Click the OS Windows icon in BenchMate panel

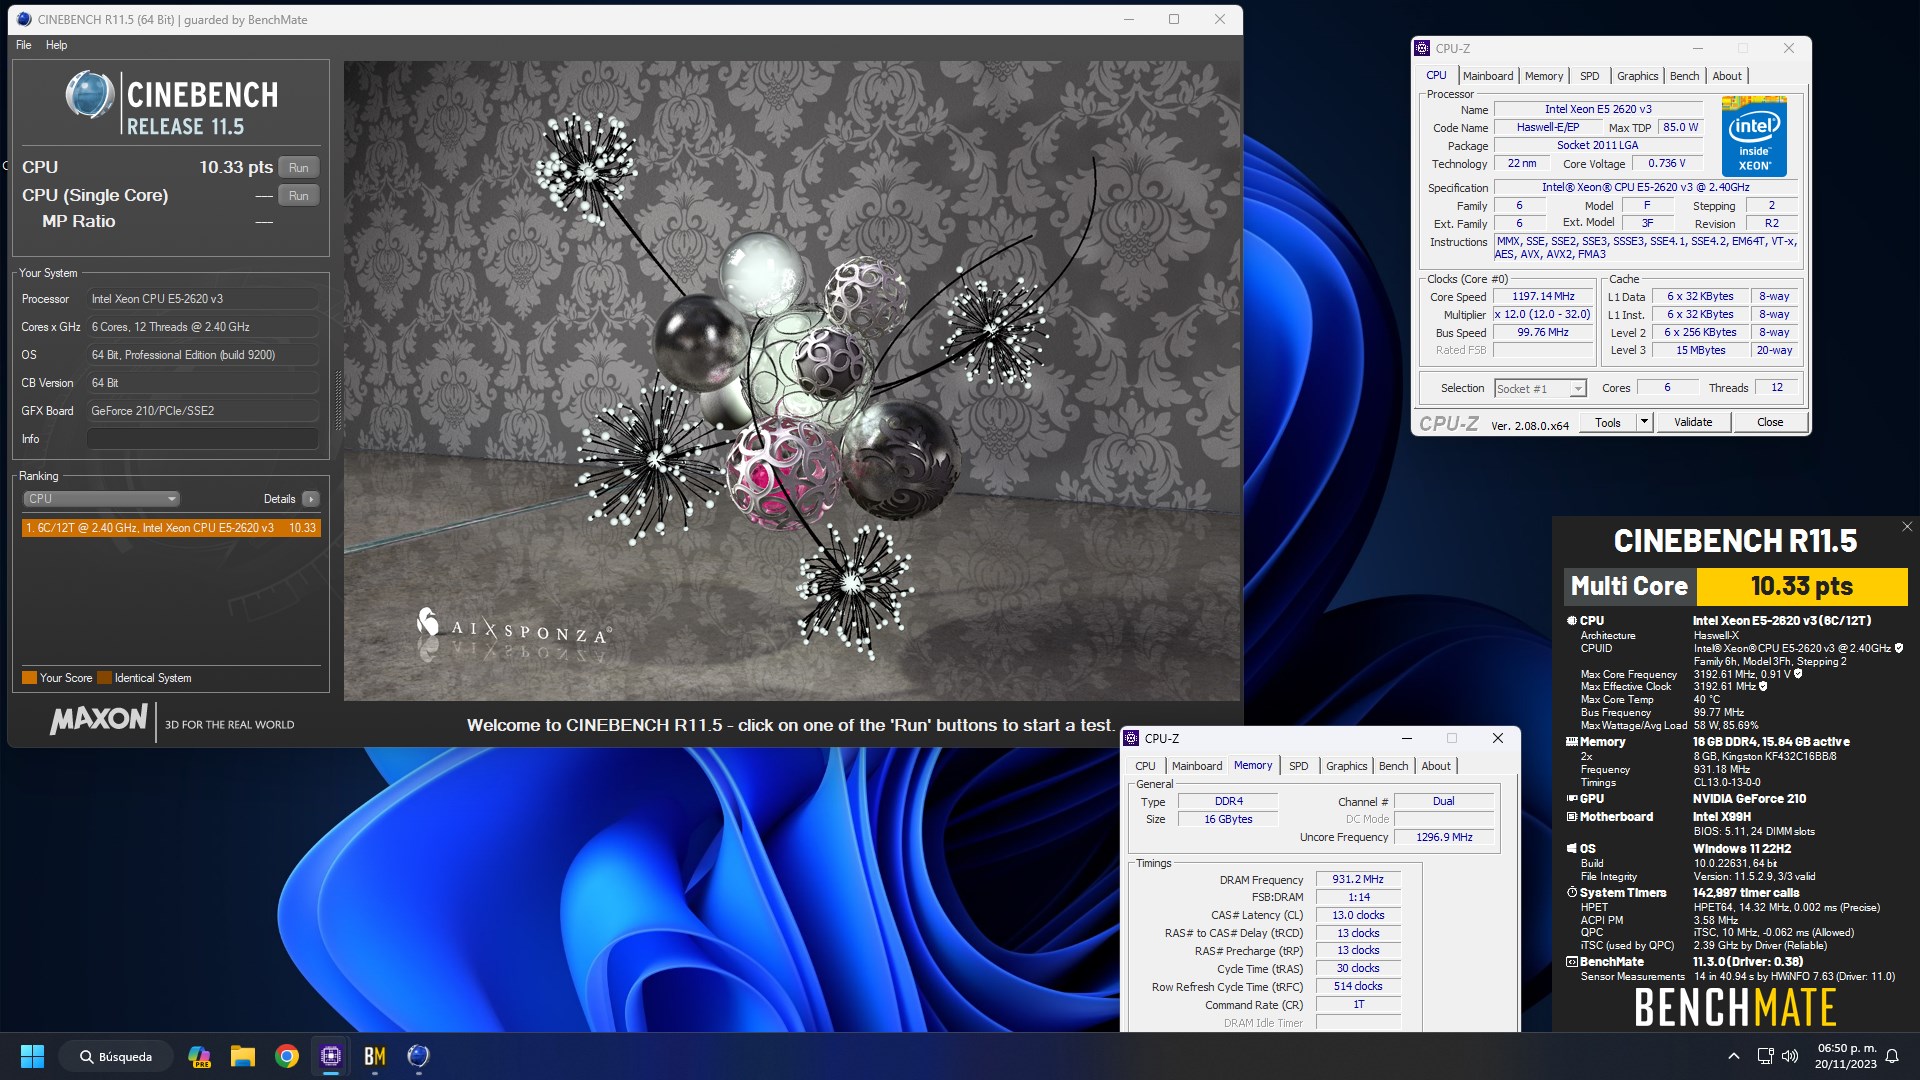pos(1571,849)
